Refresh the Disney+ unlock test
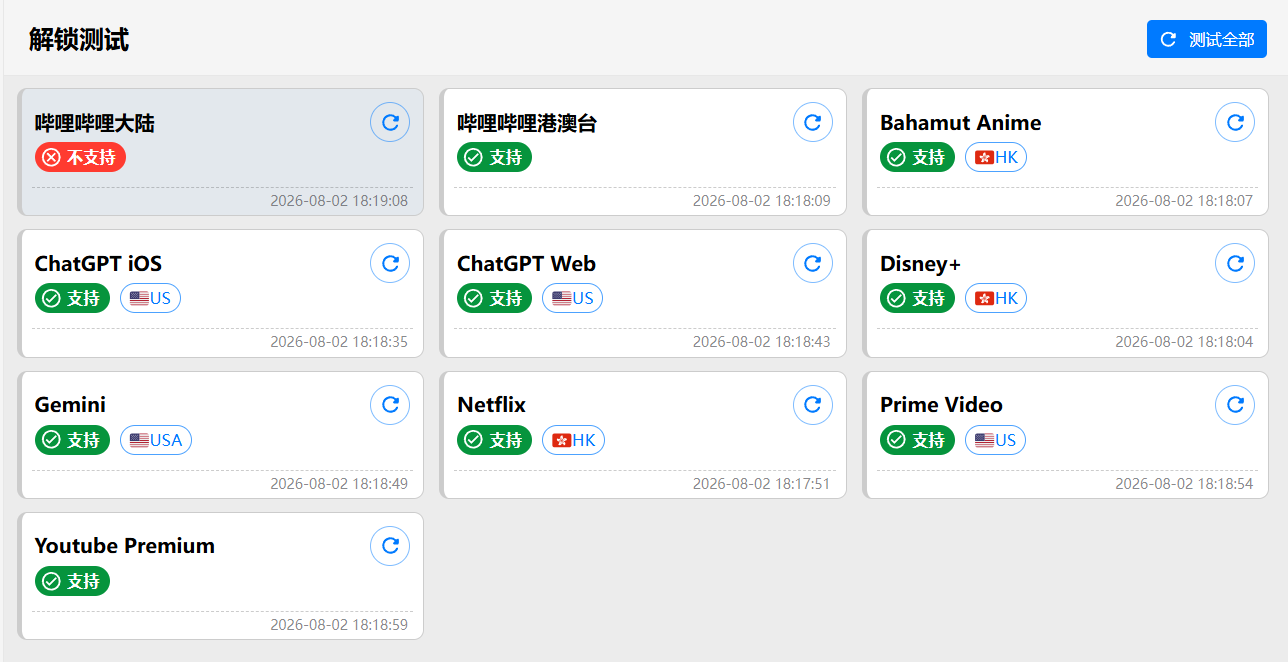The width and height of the screenshot is (1288, 662). click(1235, 263)
